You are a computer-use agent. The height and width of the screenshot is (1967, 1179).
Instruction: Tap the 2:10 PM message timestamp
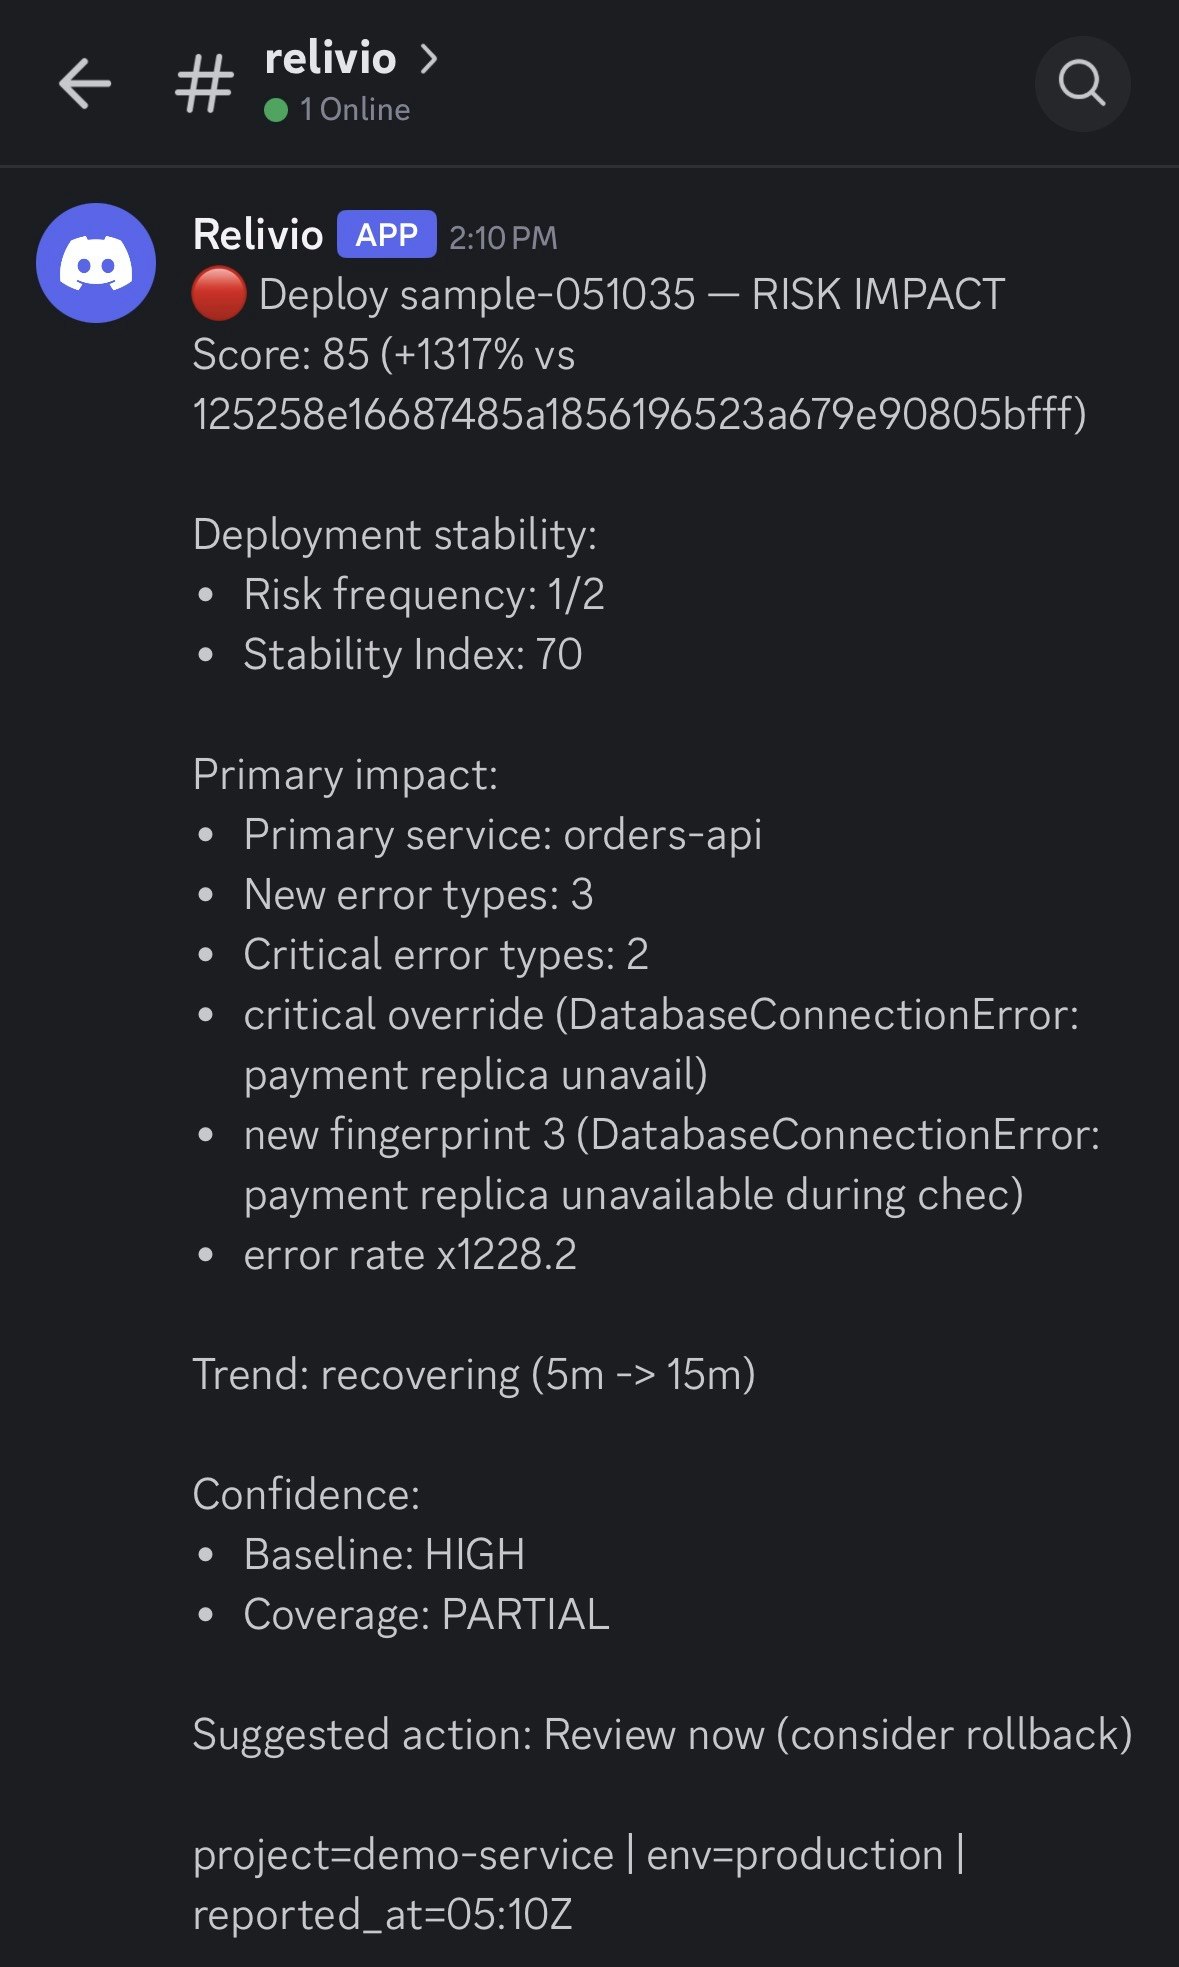pos(502,238)
